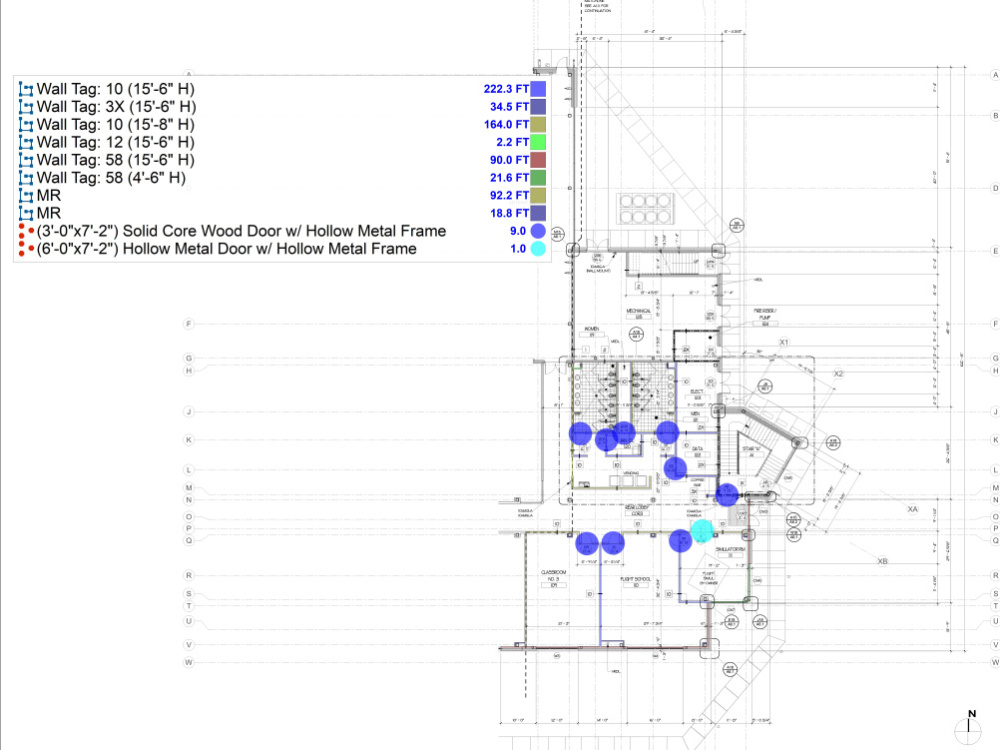Click the blue door marker near the SIMULATOR room
Image resolution: width=1000 pixels, height=750 pixels.
682,540
